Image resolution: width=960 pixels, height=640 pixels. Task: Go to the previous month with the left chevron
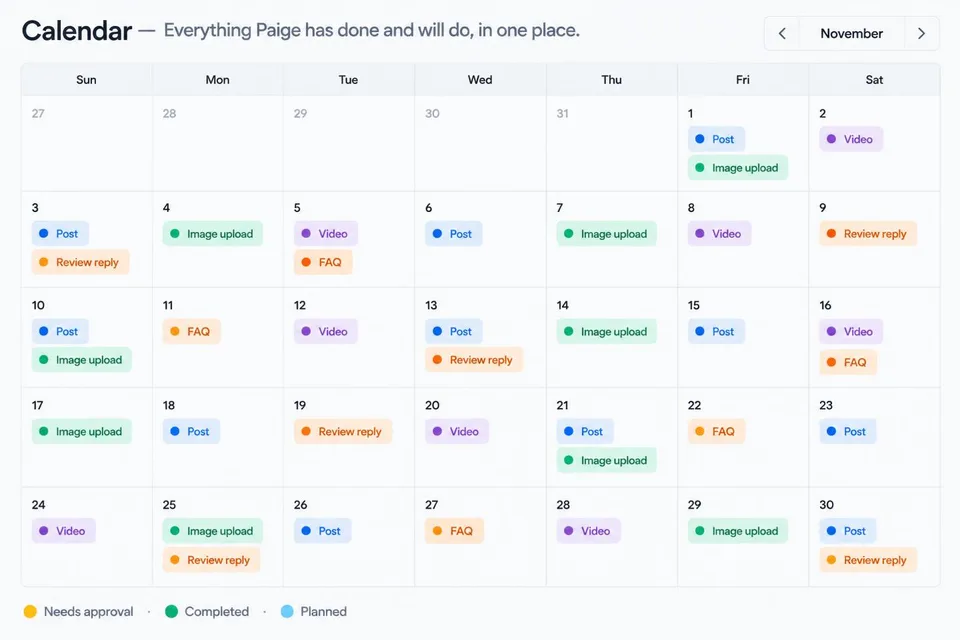tap(782, 34)
